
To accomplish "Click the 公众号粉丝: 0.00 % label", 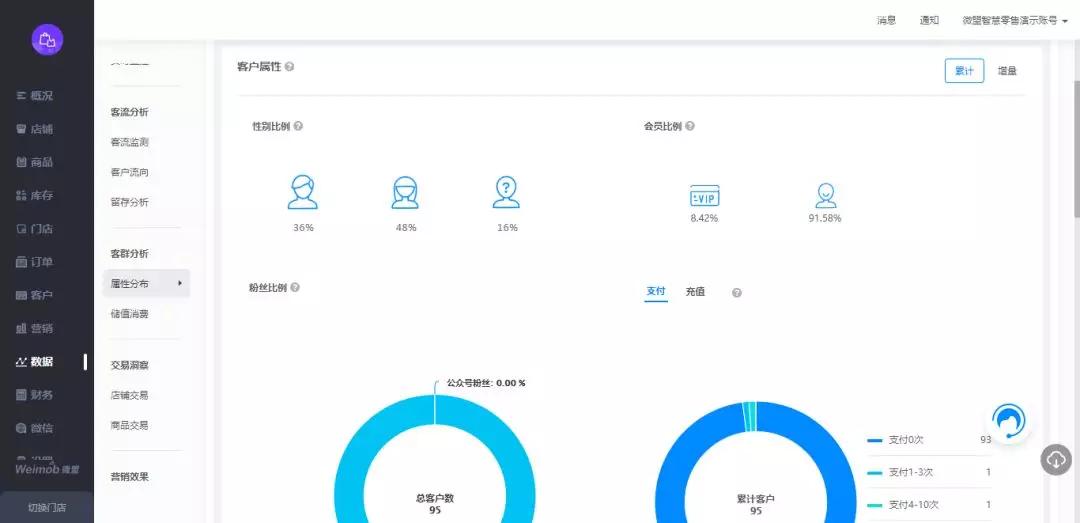I will click(x=486, y=383).
